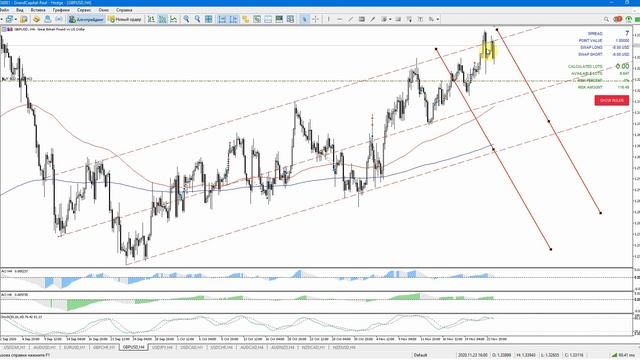Zoom out the chart with magnifier minus

pos(197,19)
